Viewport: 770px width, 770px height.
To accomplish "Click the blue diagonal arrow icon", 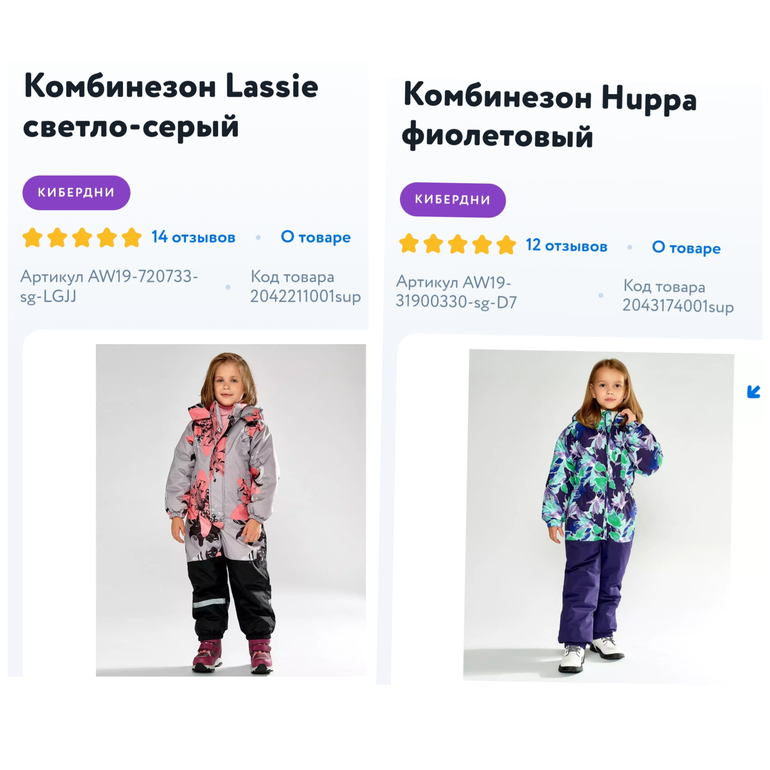I will coord(754,391).
